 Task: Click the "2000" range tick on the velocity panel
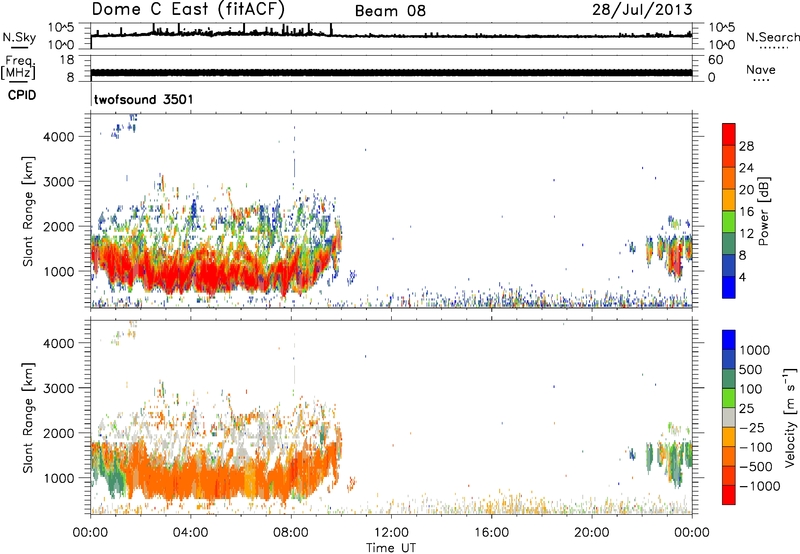[x=59, y=433]
